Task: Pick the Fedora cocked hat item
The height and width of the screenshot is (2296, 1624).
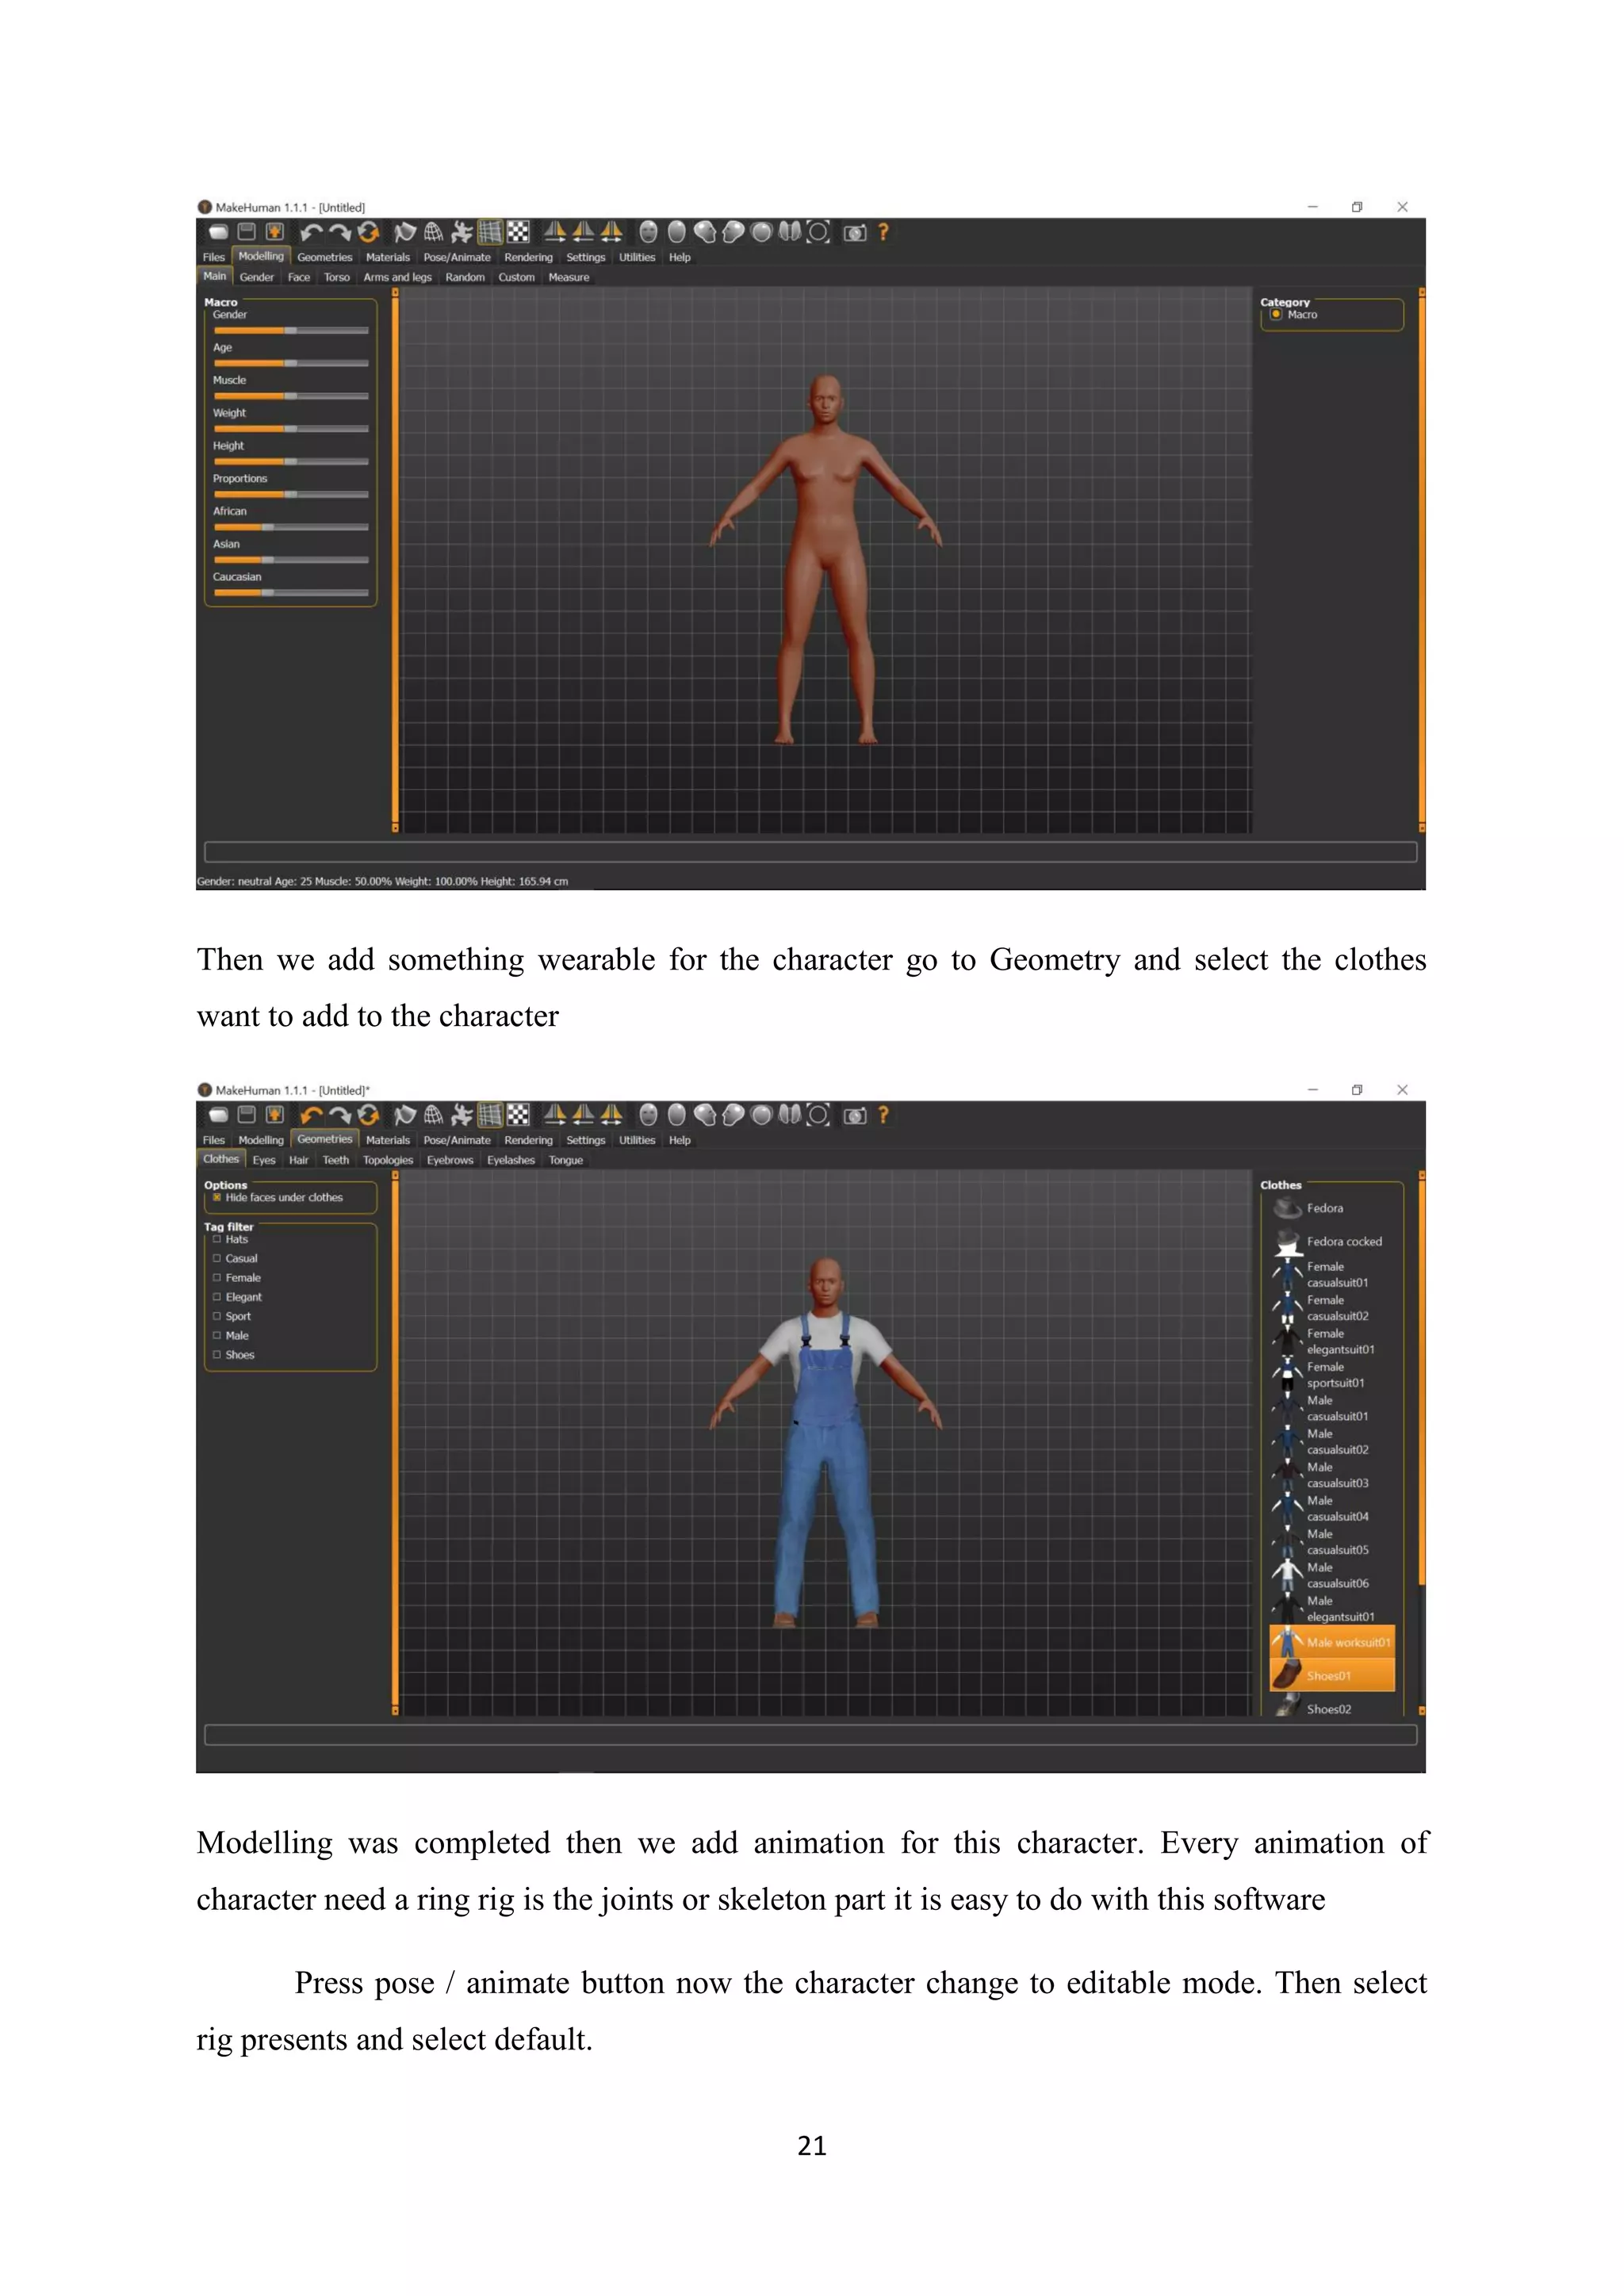Action: coord(1343,1241)
